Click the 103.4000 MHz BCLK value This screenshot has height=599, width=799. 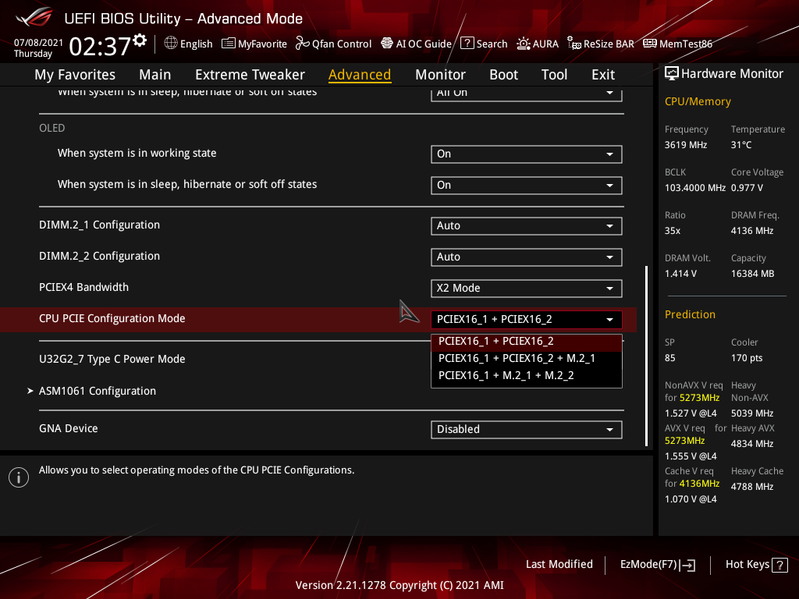click(x=695, y=188)
